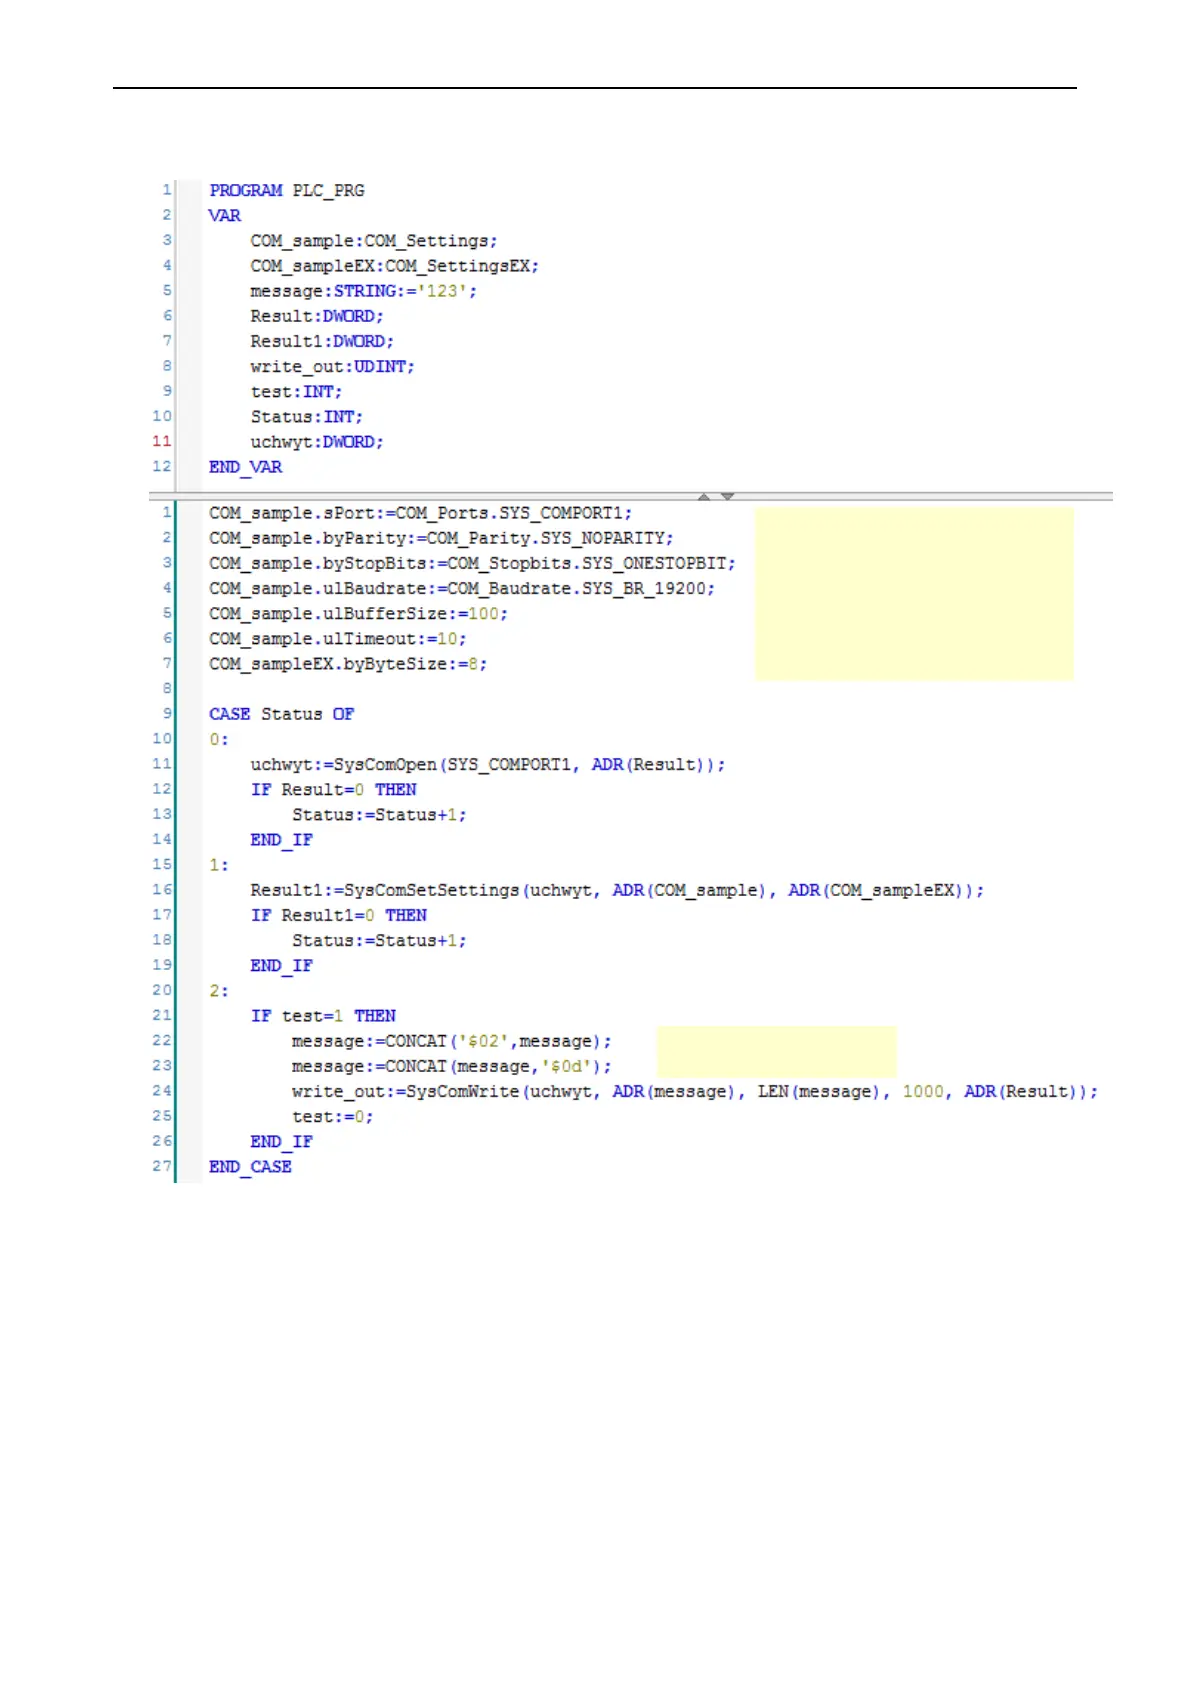
Task: Click the large yellow note box beside settings
Action: click(x=914, y=594)
